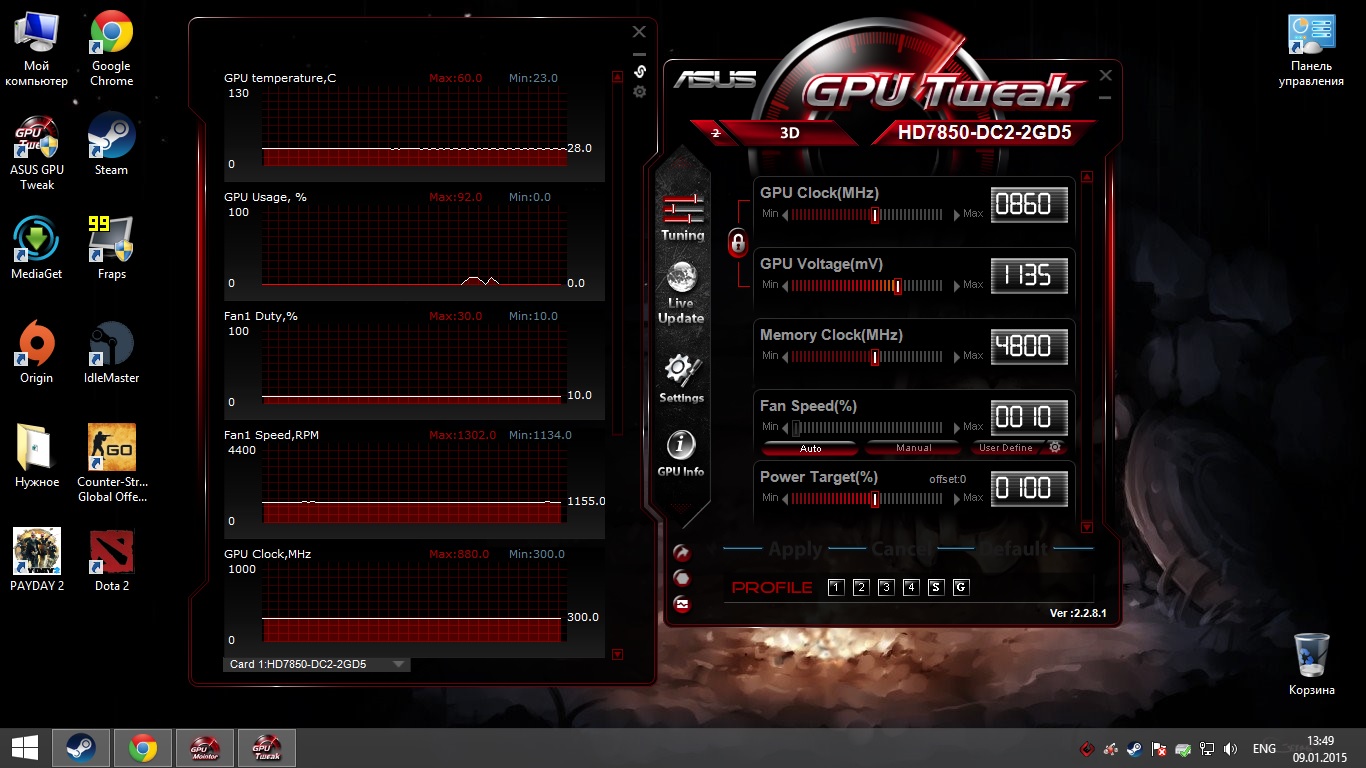Restore Default tuning values

click(x=1014, y=548)
